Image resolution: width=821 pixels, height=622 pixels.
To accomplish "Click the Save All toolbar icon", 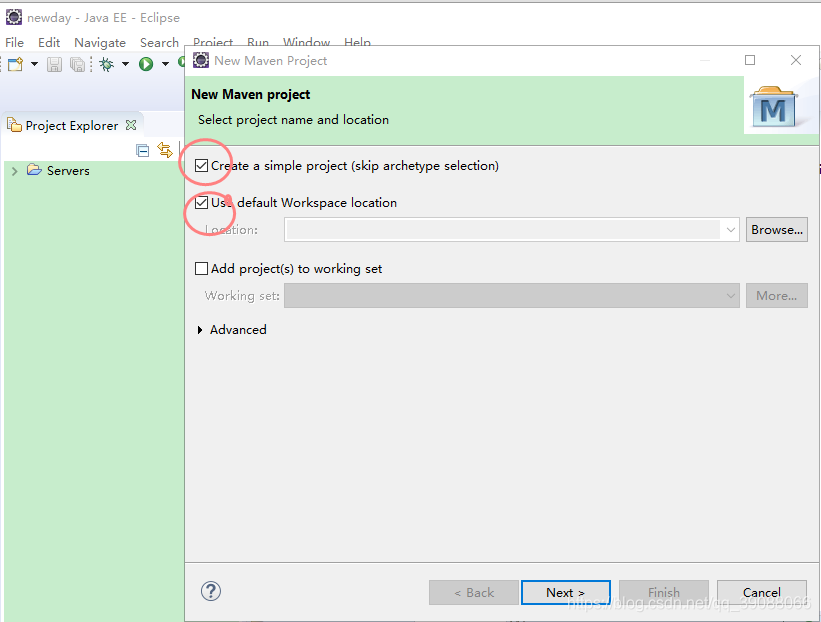I will (x=77, y=64).
